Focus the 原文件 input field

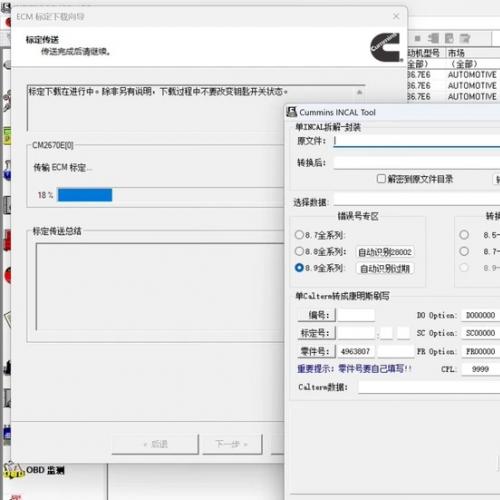click(x=417, y=141)
